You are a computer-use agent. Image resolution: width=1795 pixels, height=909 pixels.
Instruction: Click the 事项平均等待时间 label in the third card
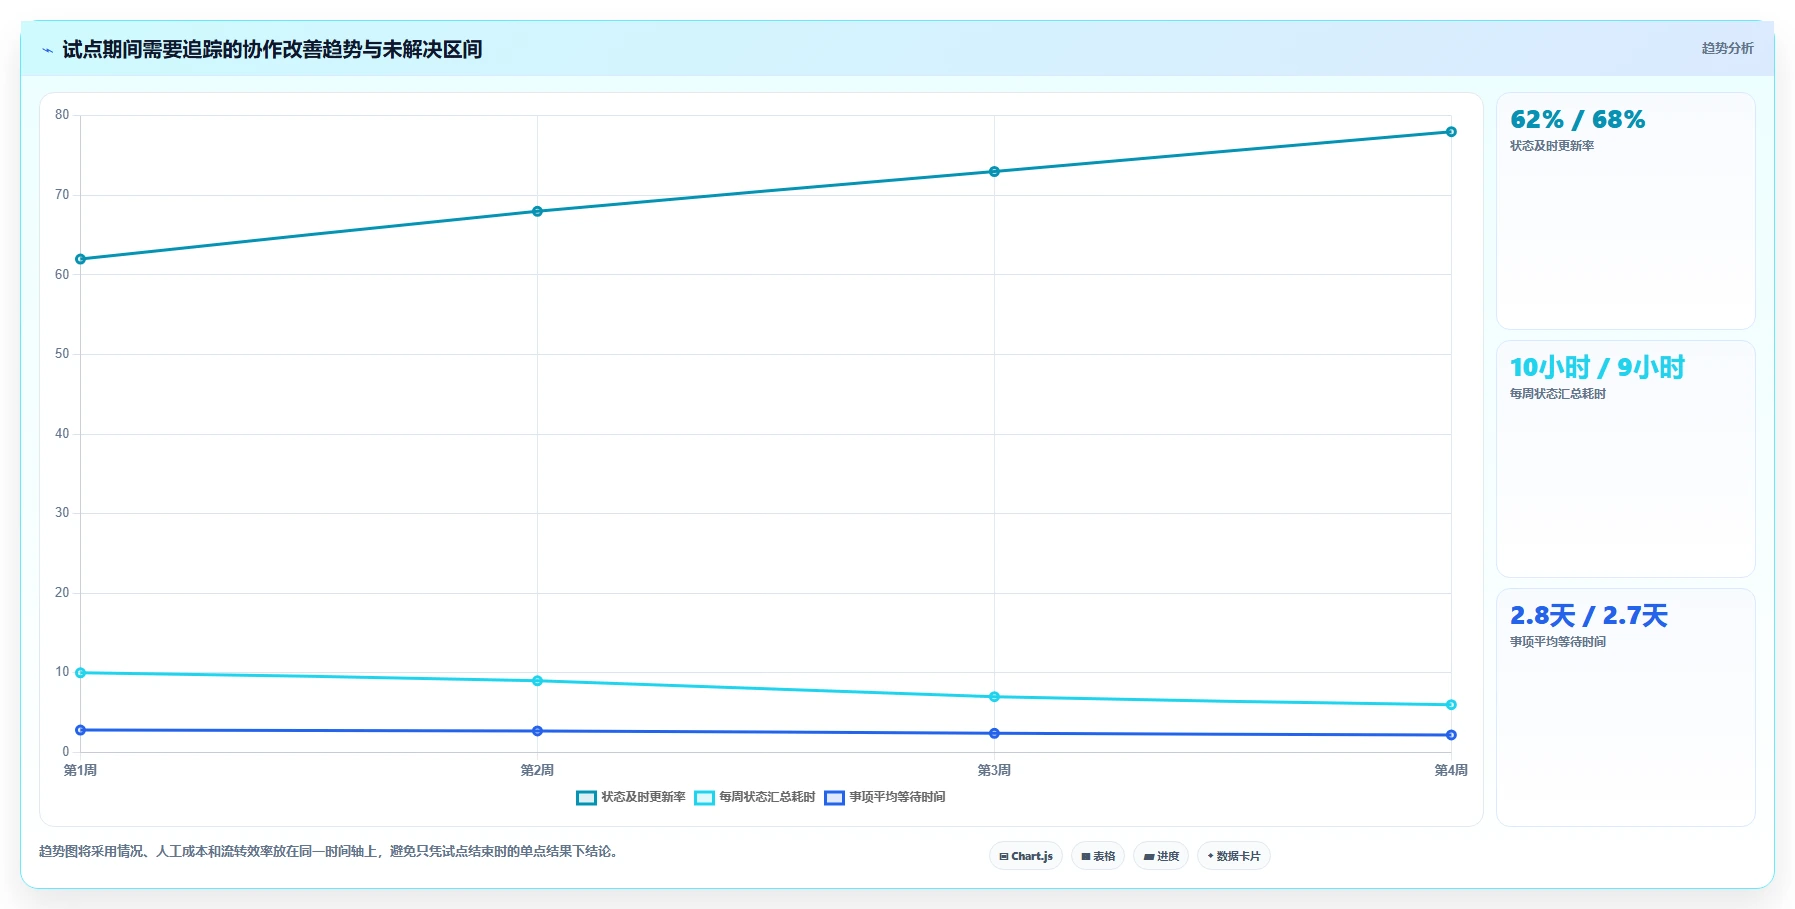pos(1558,642)
